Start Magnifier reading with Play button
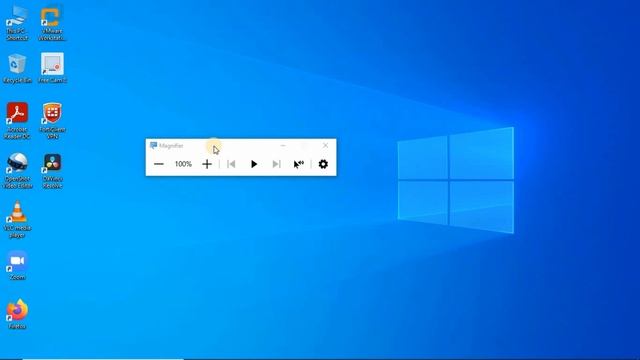 coord(254,164)
